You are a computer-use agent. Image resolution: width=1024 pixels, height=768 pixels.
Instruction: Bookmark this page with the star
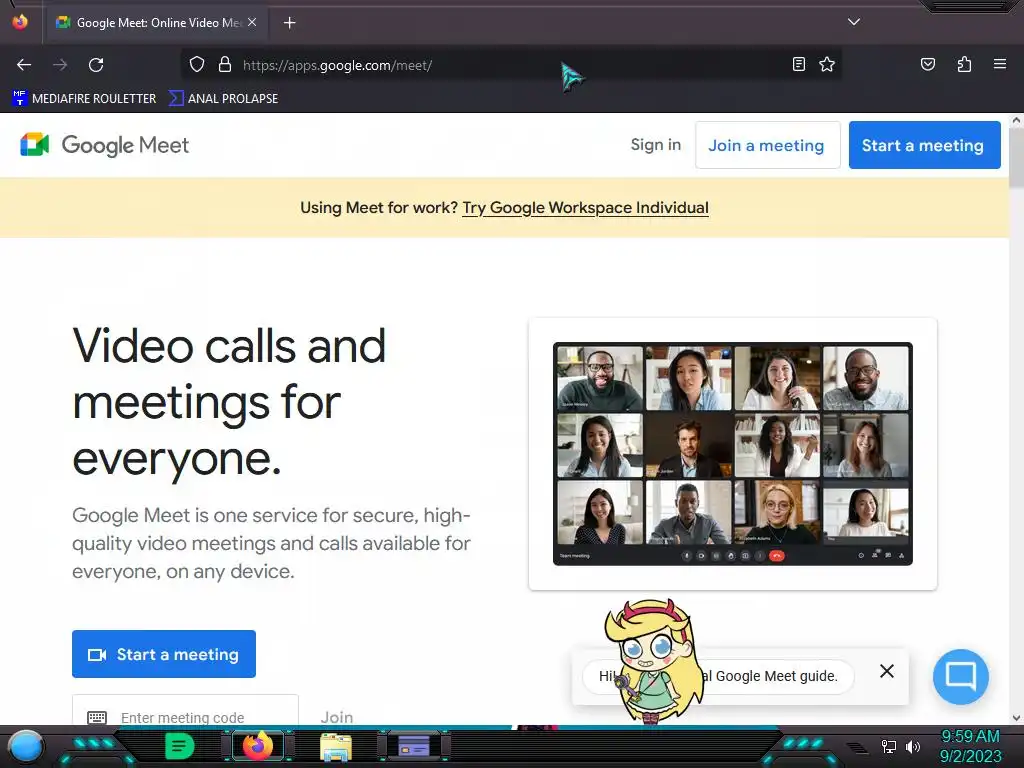tap(827, 64)
